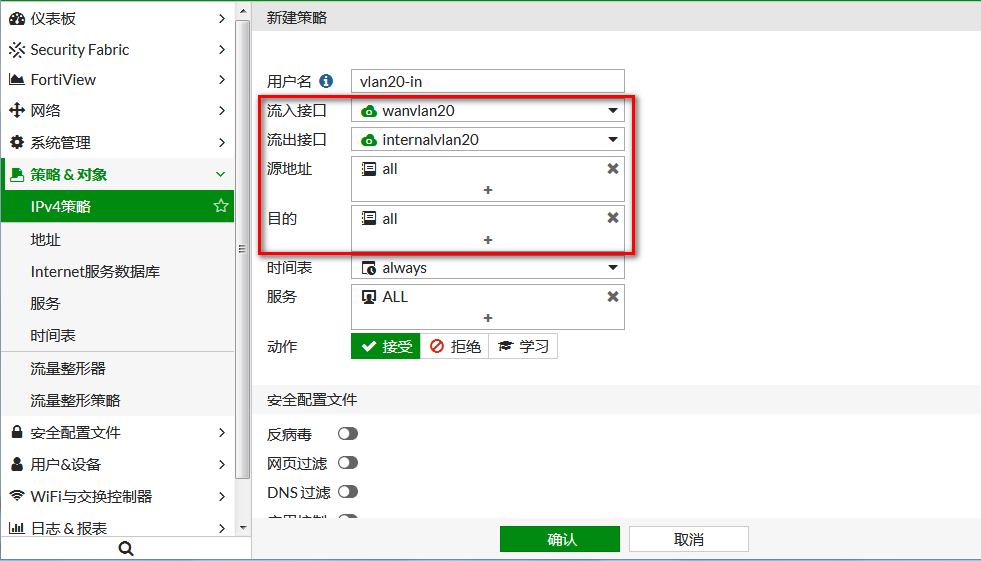
Task: Remove 'ALL' from the 服务 field
Action: coord(613,297)
